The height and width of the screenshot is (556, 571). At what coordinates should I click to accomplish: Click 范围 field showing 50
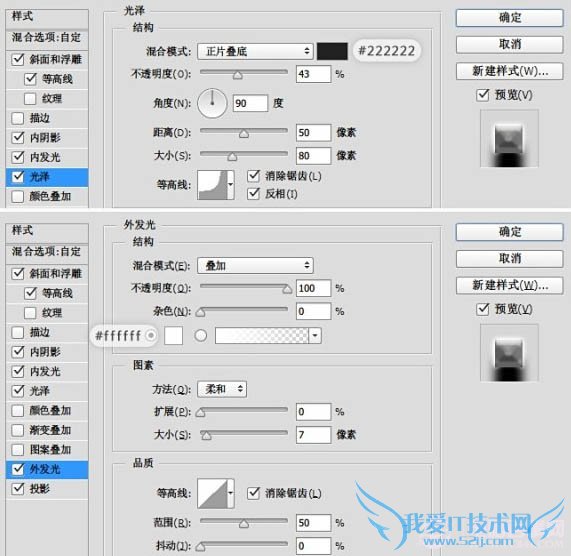tap(314, 523)
